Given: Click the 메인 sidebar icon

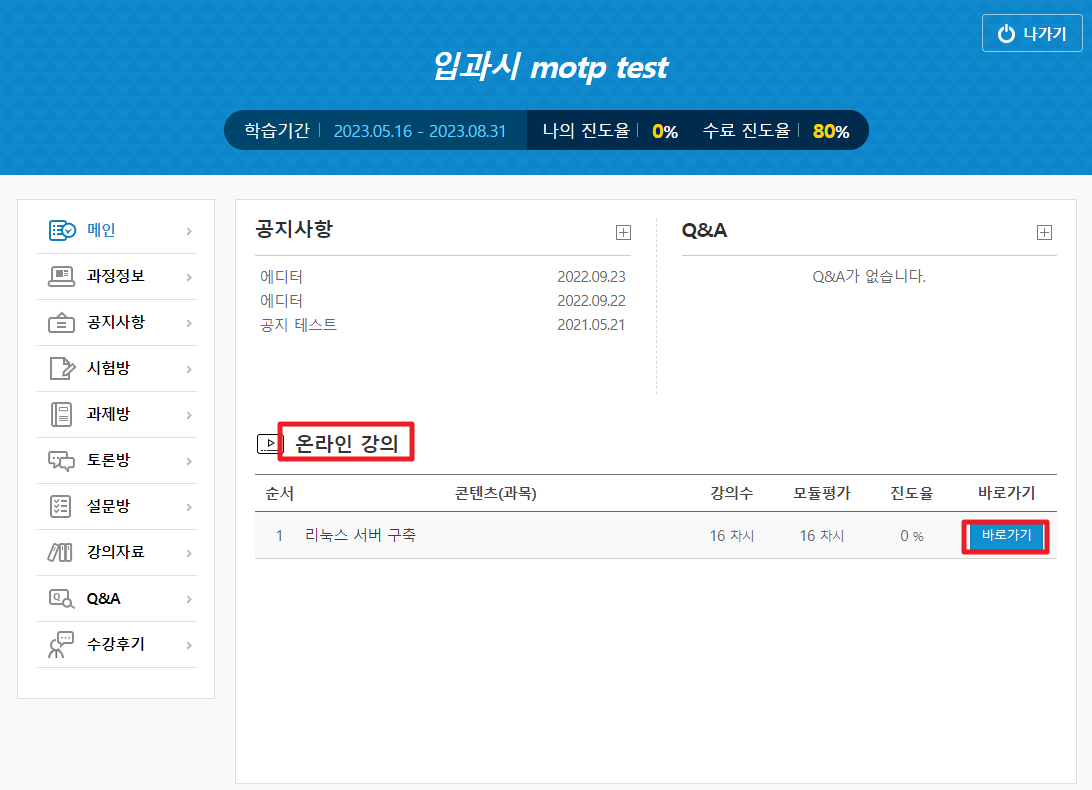Looking at the screenshot, I should [x=62, y=230].
